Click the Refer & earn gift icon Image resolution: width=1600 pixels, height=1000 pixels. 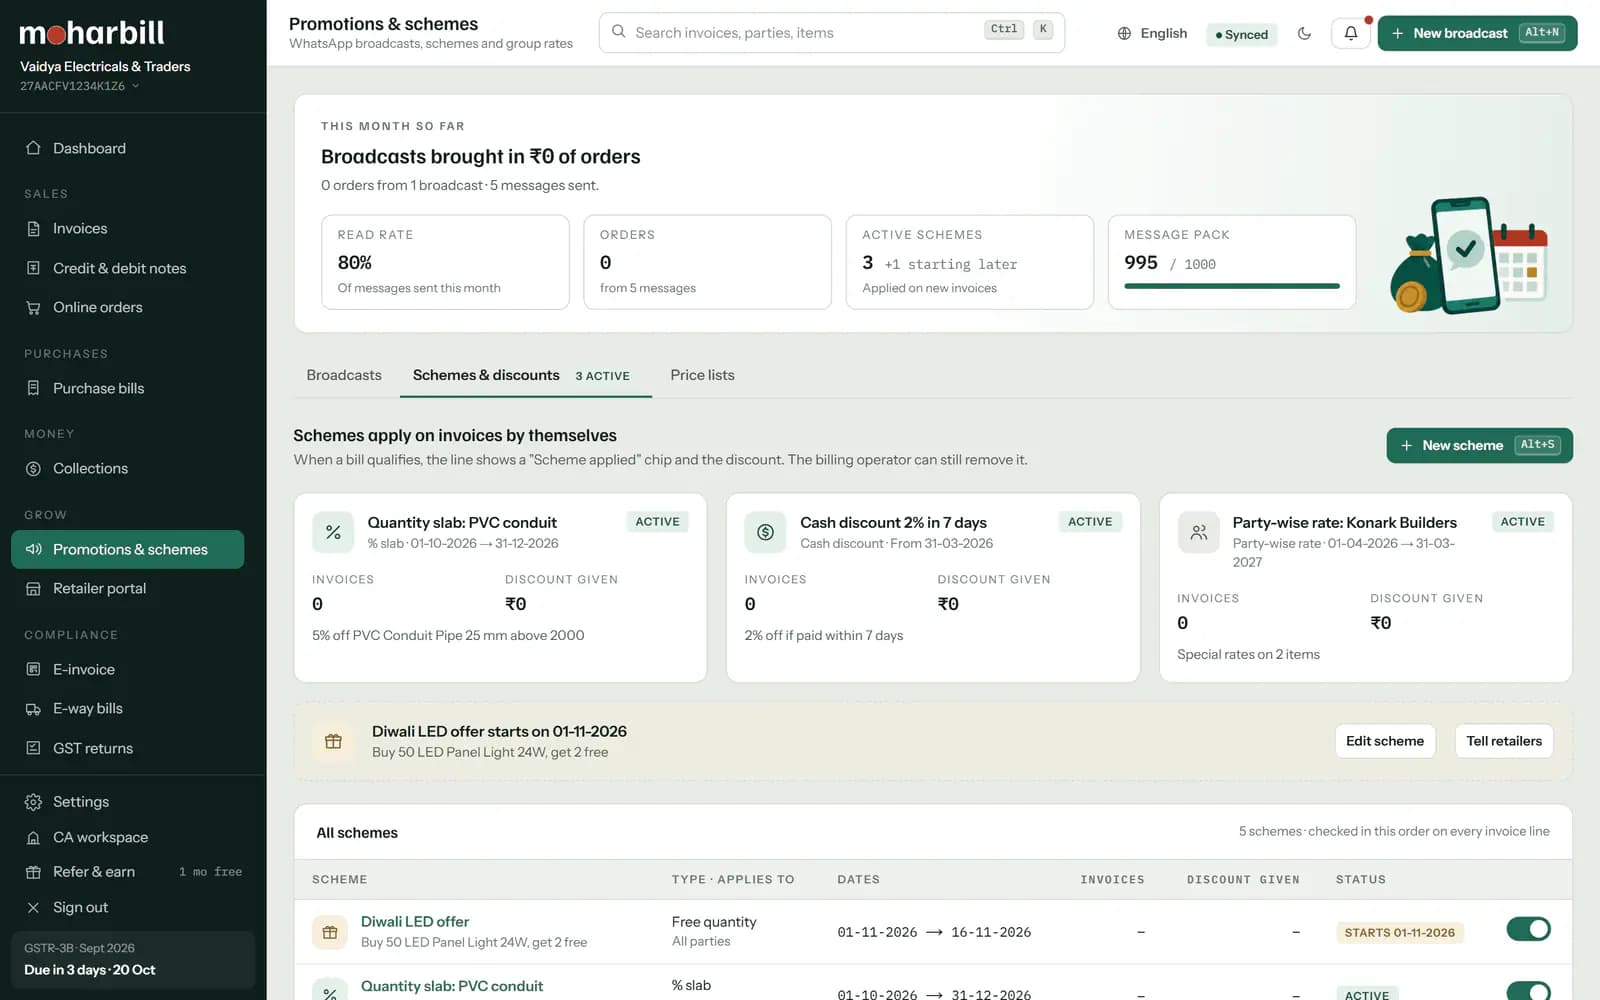33,872
